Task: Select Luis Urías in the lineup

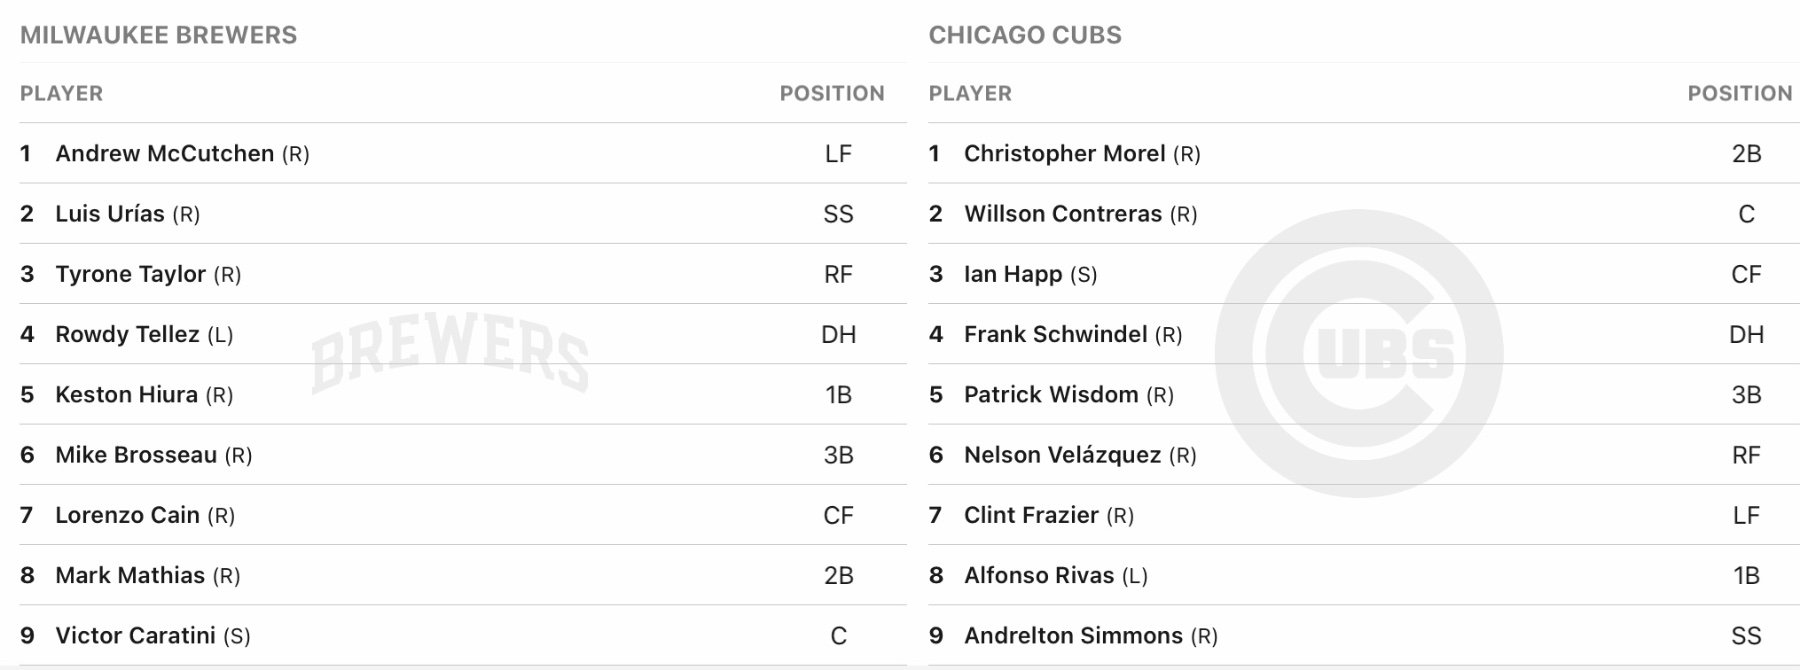Action: pyautogui.click(x=110, y=214)
